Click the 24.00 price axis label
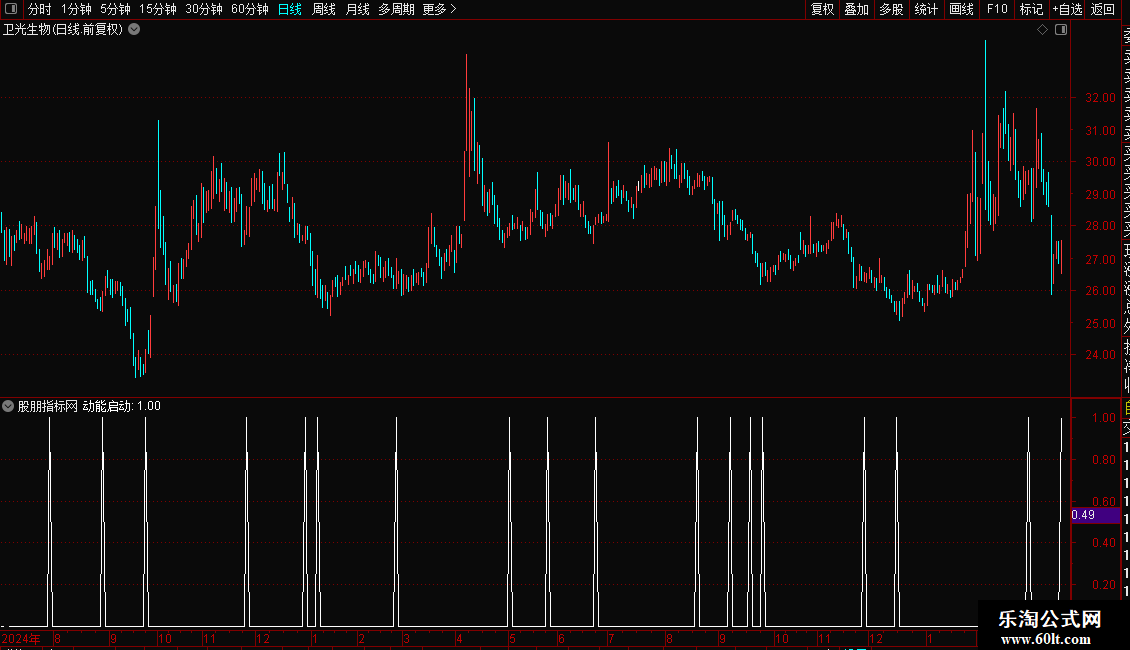The width and height of the screenshot is (1130, 650). (1100, 355)
